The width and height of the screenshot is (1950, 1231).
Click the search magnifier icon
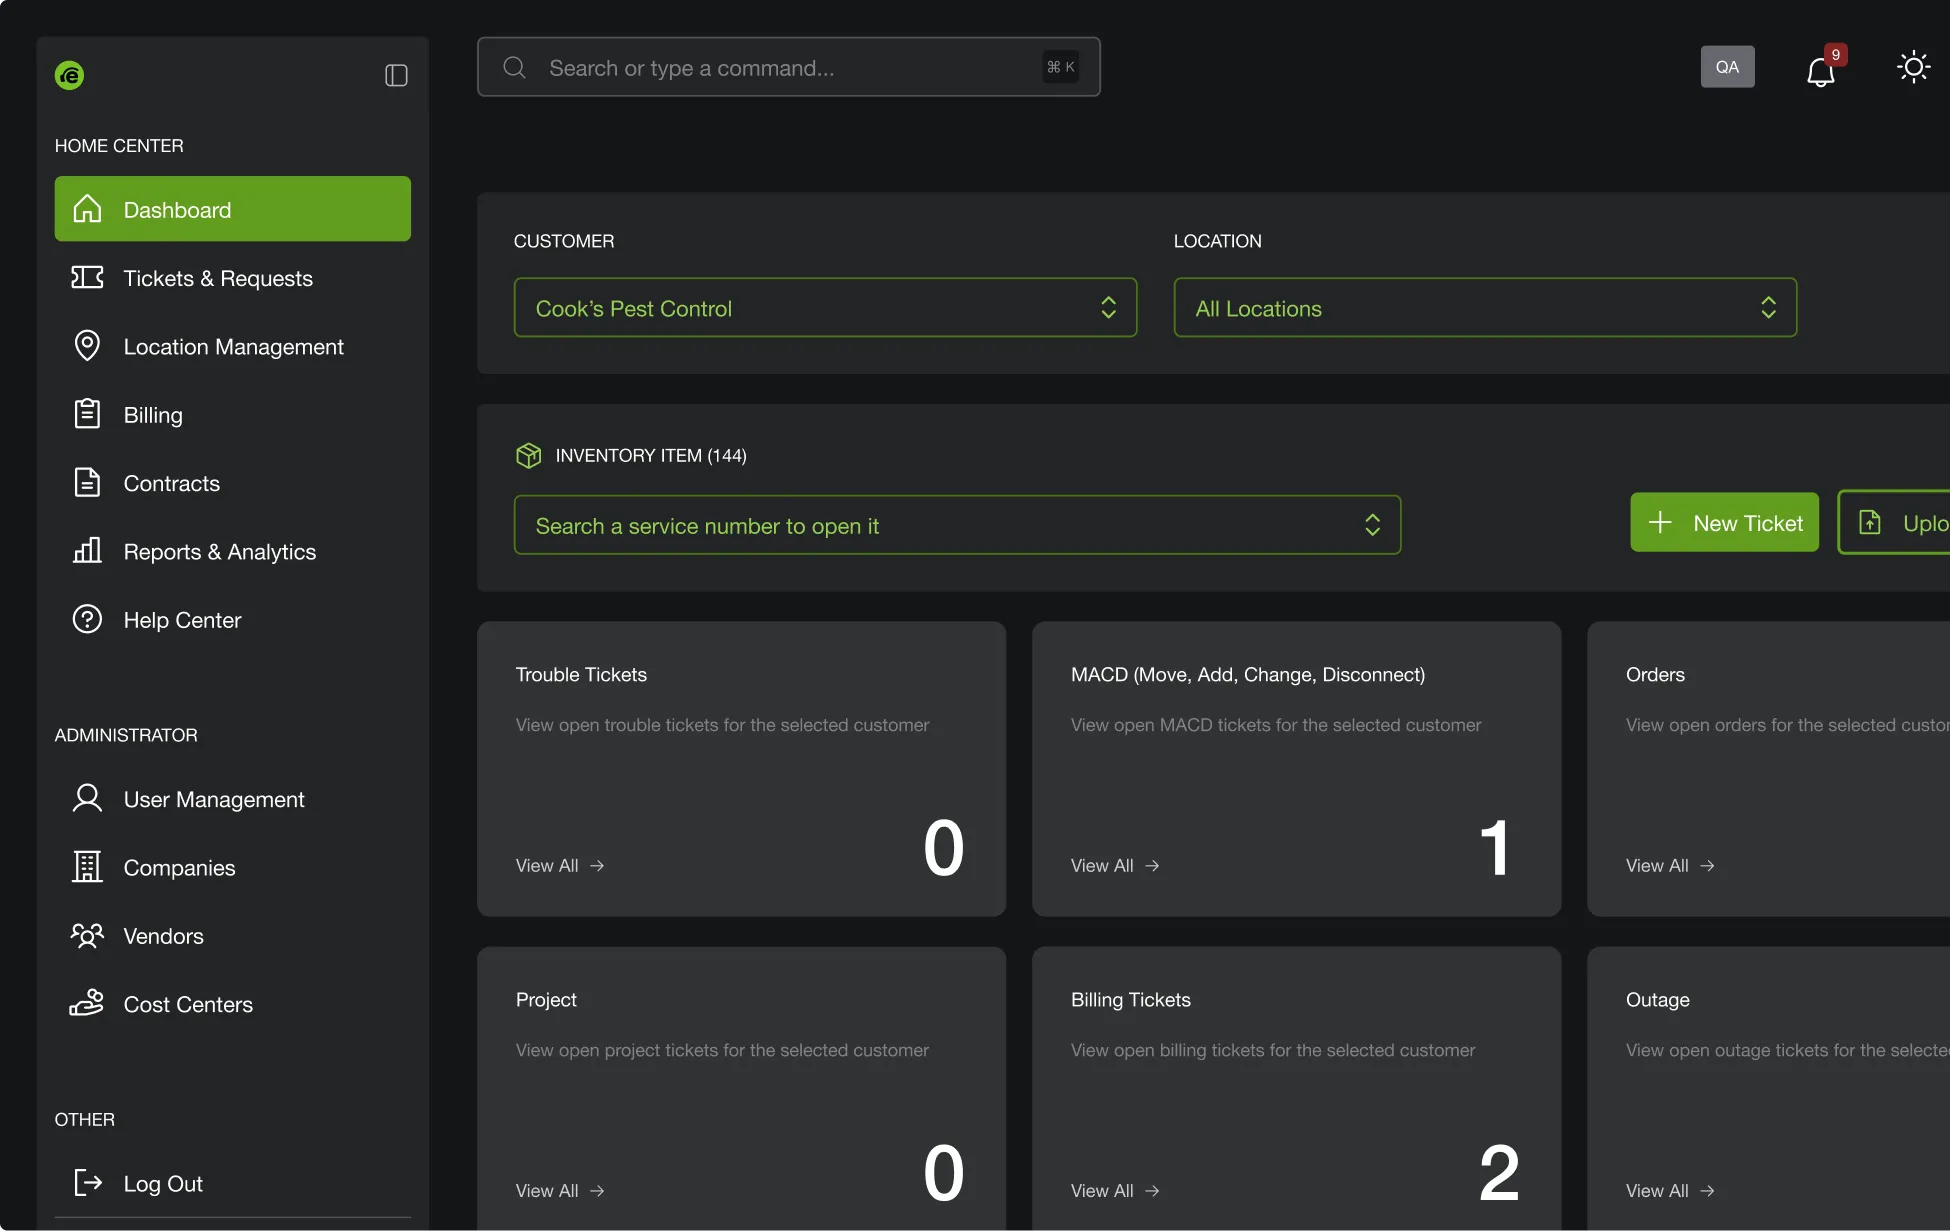(x=514, y=67)
